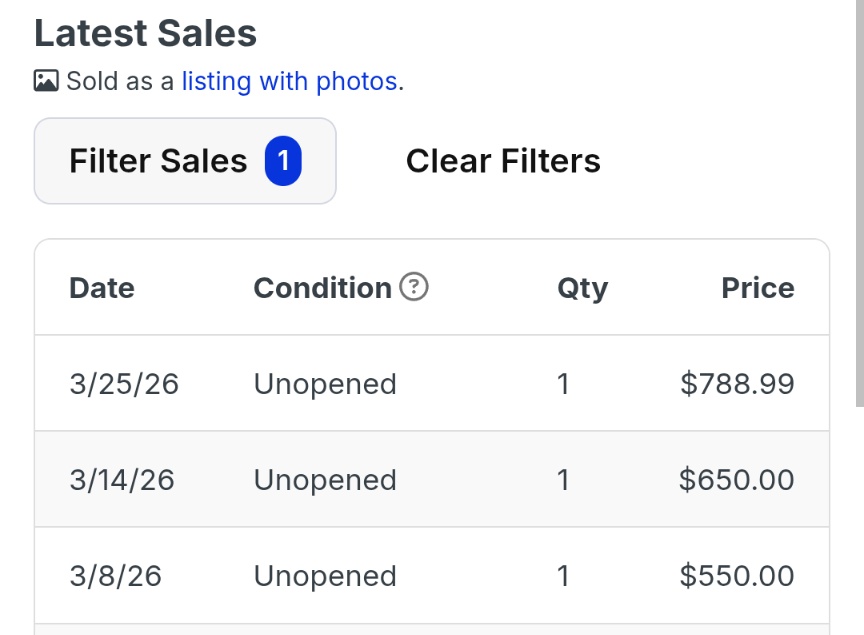
Task: Click the Qty column header
Action: (582, 288)
